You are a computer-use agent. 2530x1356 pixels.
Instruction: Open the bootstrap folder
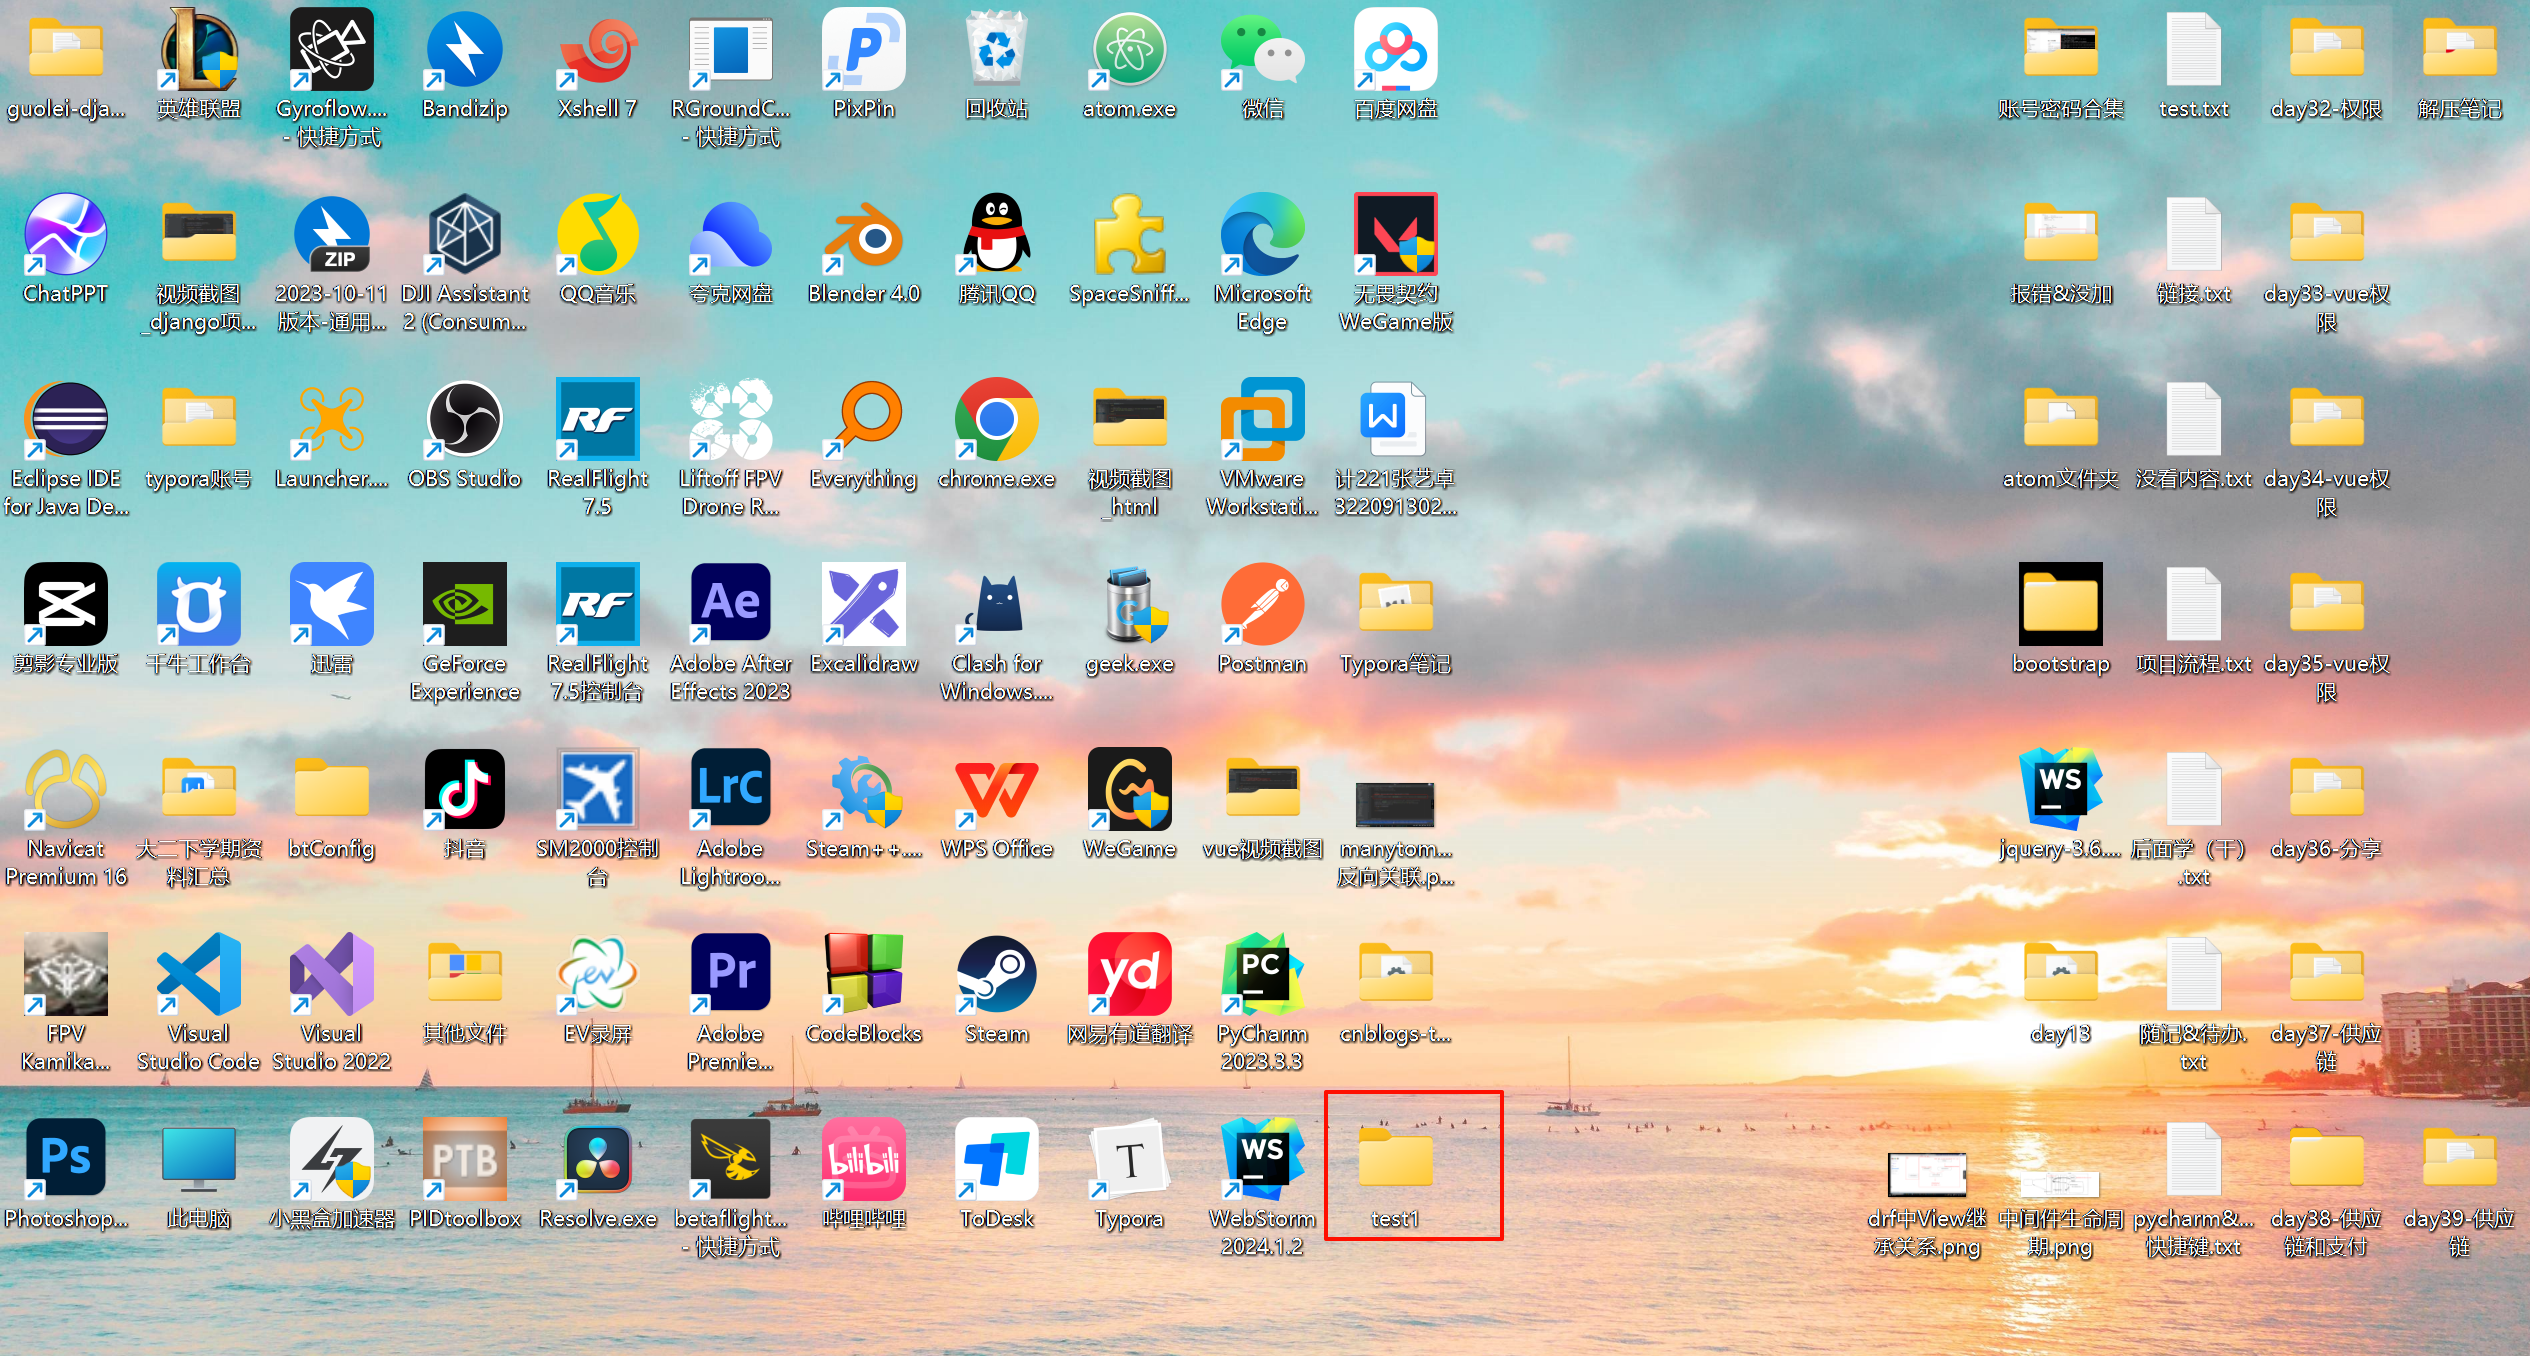pos(2061,605)
